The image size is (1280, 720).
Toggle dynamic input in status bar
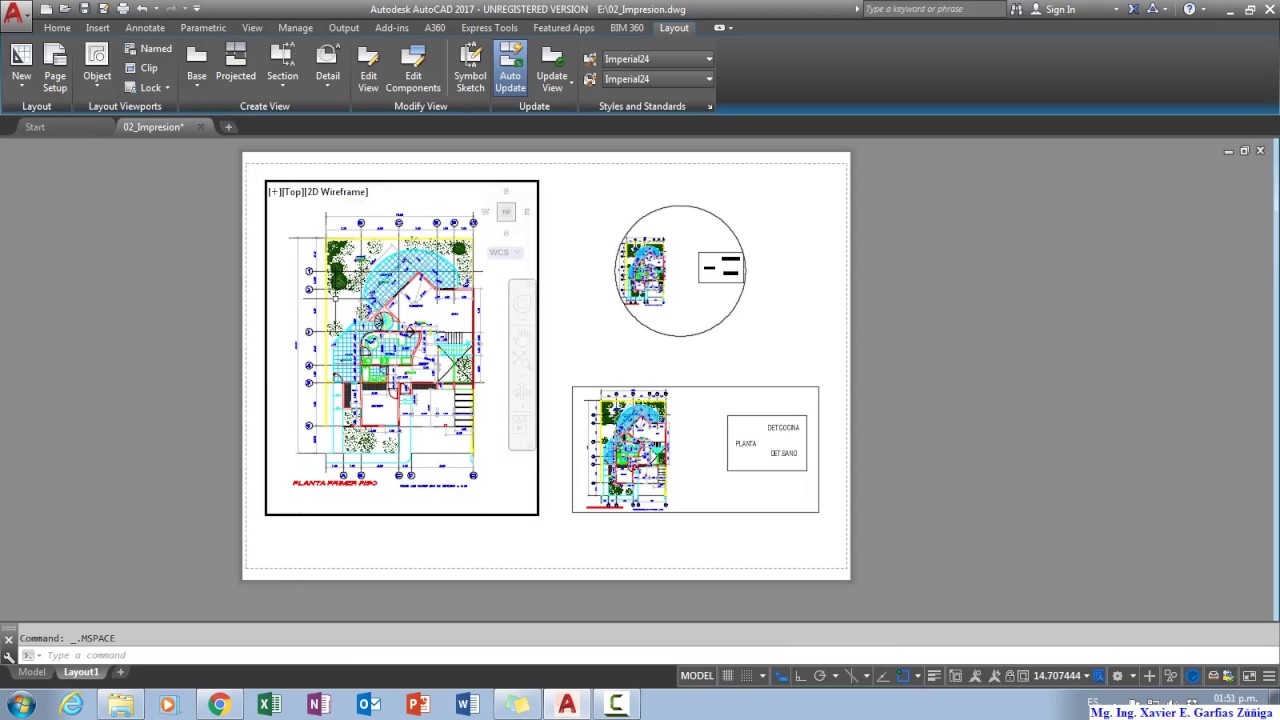pyautogui.click(x=781, y=676)
